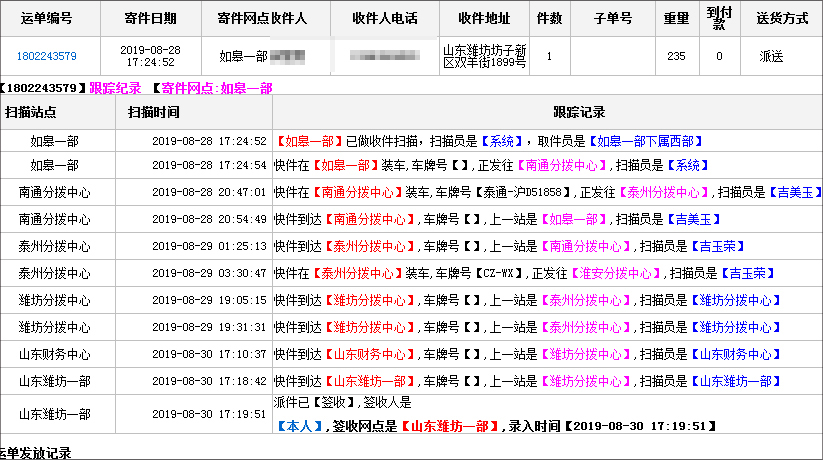Click the 送货方式 column header
The width and height of the screenshot is (823, 460).
pos(782,18)
